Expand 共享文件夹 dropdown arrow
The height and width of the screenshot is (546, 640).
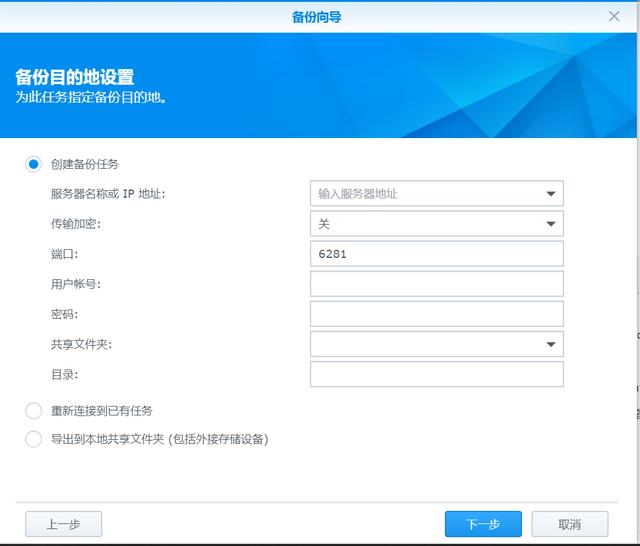click(x=550, y=345)
